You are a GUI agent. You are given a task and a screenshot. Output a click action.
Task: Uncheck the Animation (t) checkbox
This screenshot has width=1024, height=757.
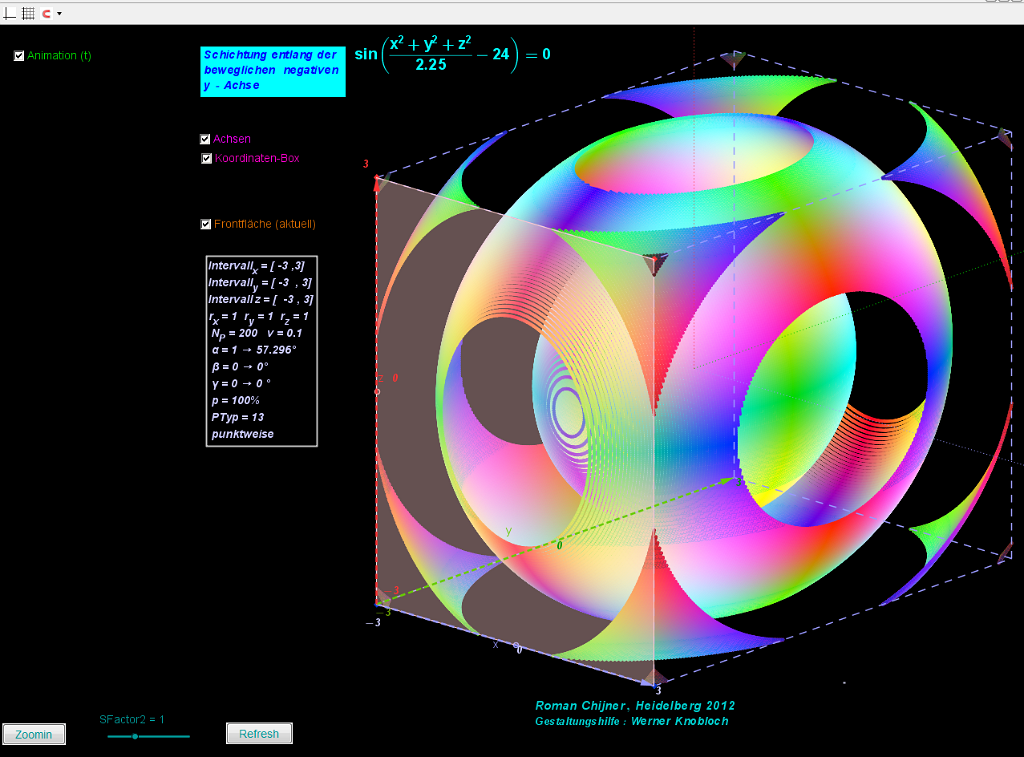click(19, 56)
